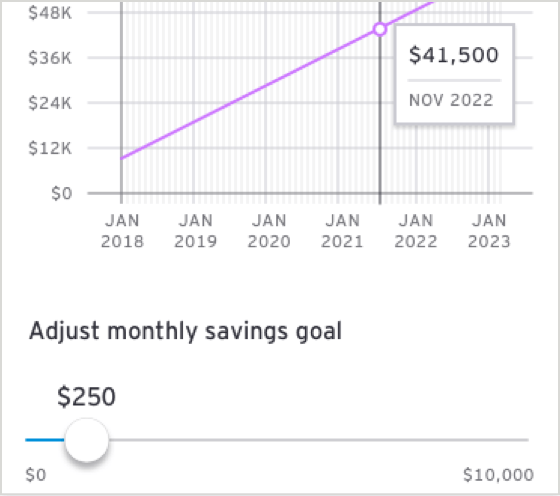This screenshot has width=560, height=496.
Task: Click the $250 slider value label
Action: [86, 396]
